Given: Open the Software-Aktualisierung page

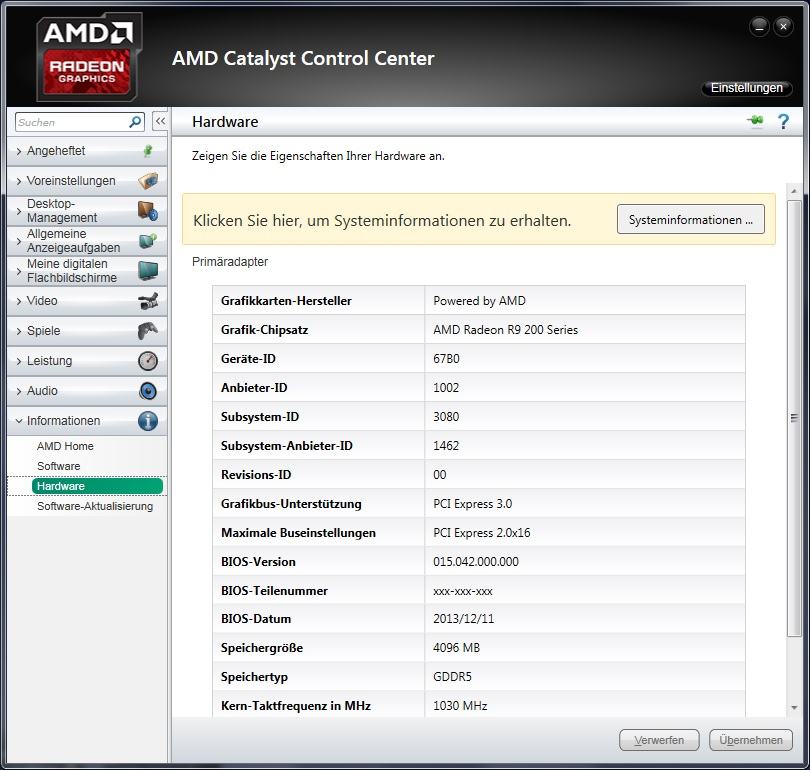Looking at the screenshot, I should (95, 506).
